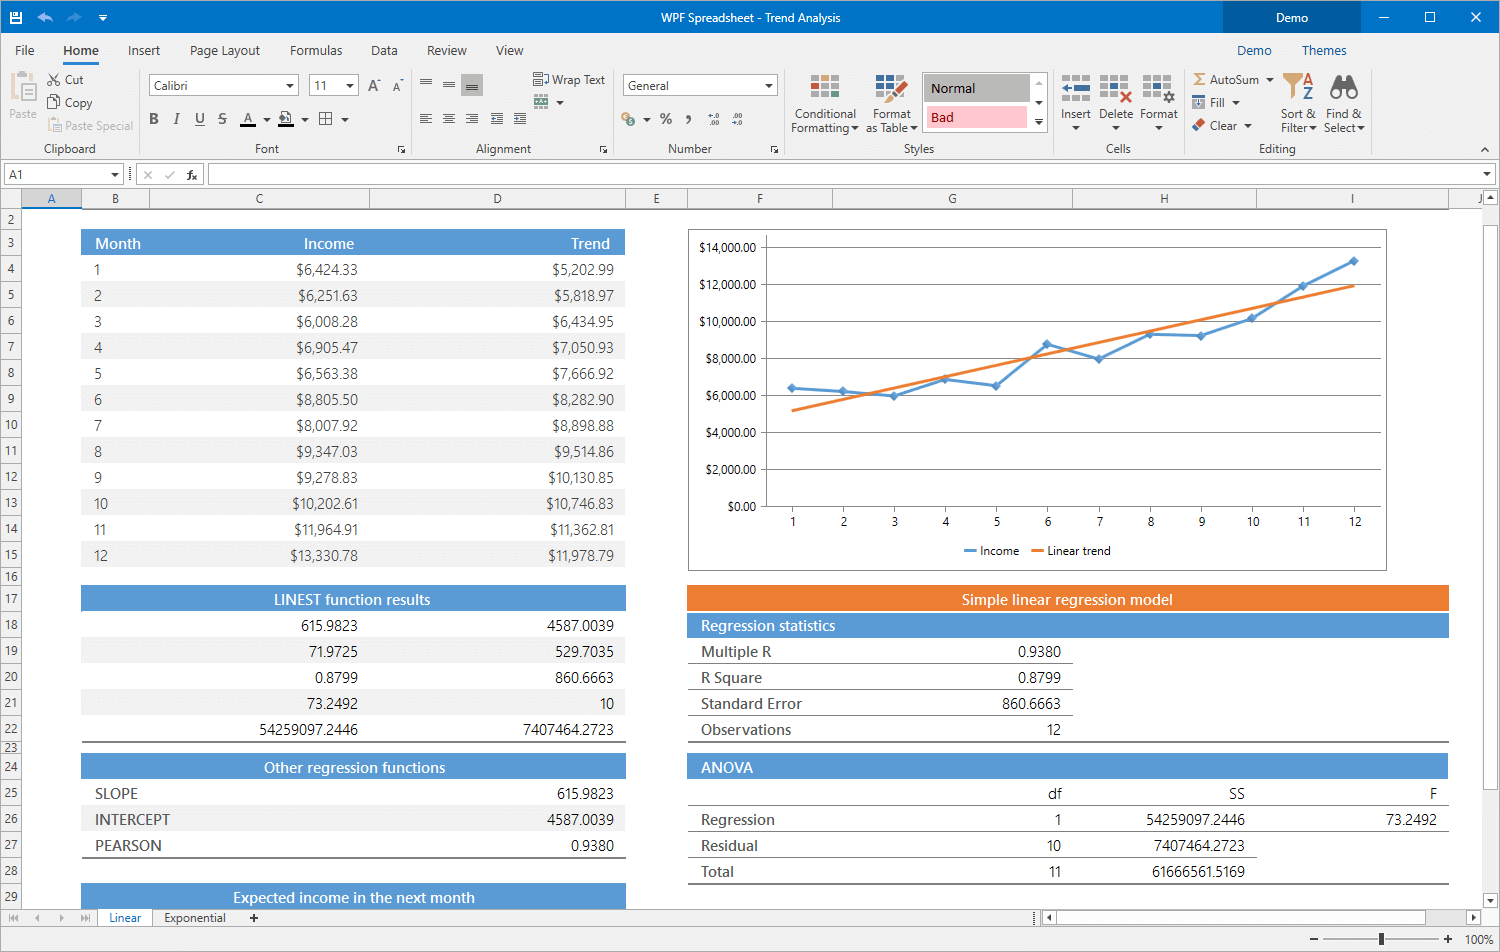
Task: Save the document from quick access toolbar
Action: [16, 17]
